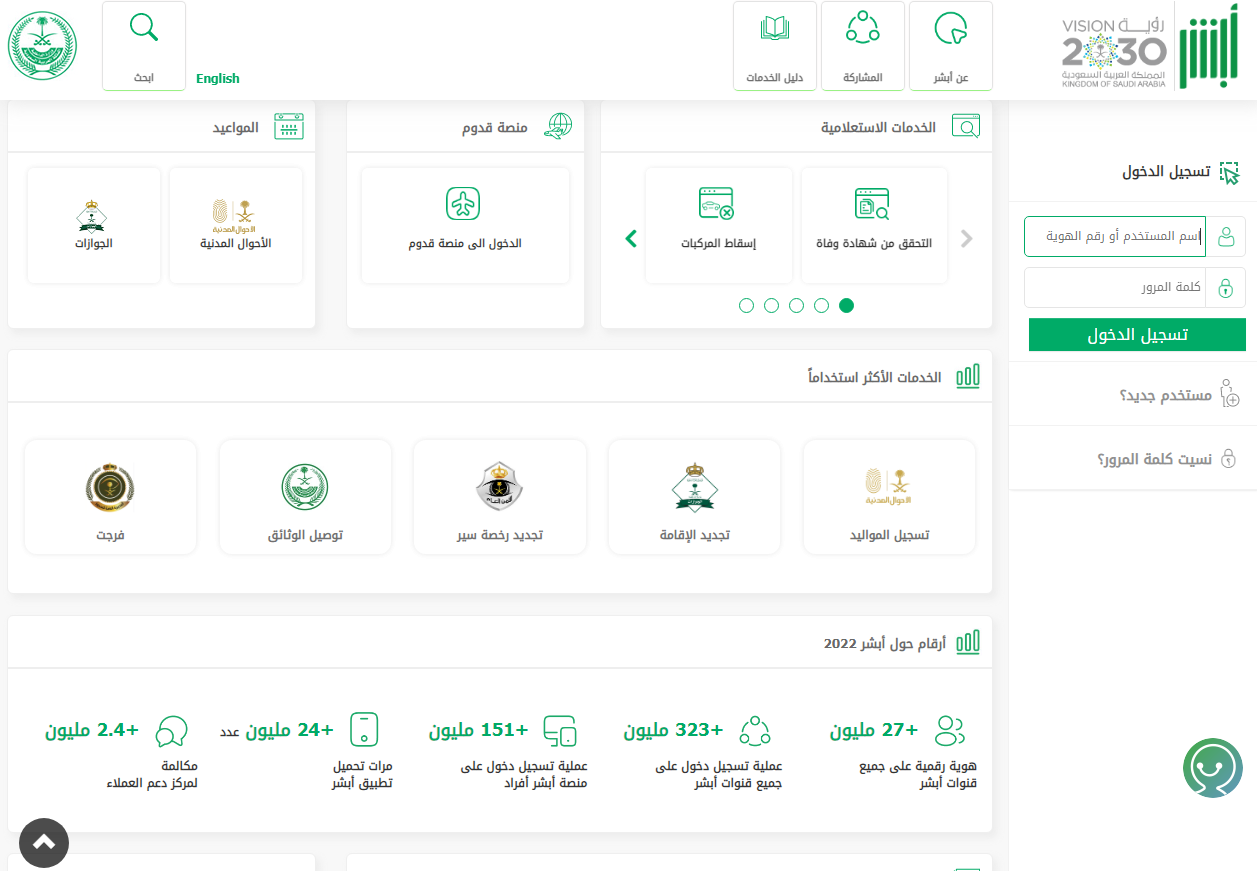The image size is (1257, 871).
Task: Switch site language to English
Action: [218, 79]
